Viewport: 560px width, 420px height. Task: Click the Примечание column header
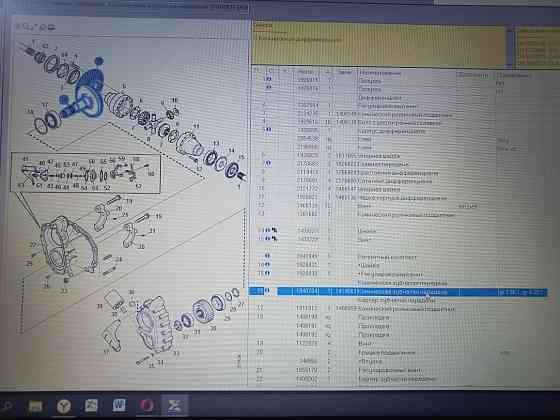click(x=513, y=75)
